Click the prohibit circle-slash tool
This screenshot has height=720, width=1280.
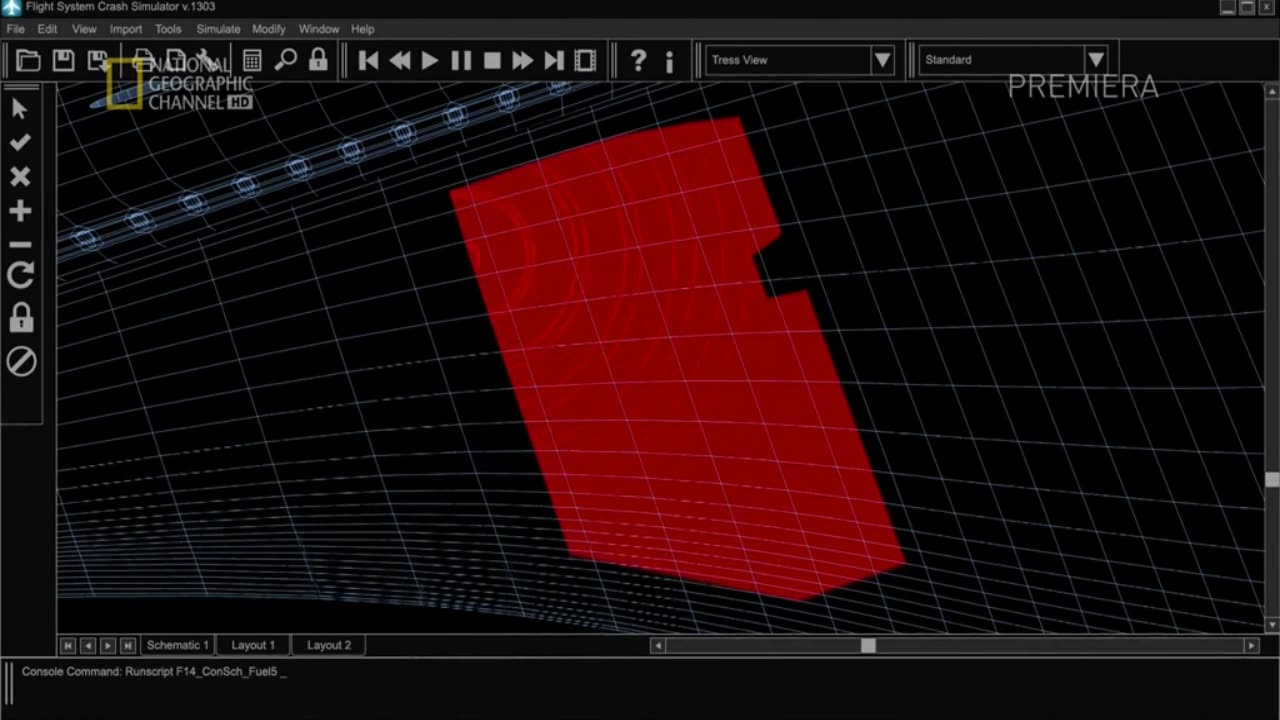coord(21,361)
